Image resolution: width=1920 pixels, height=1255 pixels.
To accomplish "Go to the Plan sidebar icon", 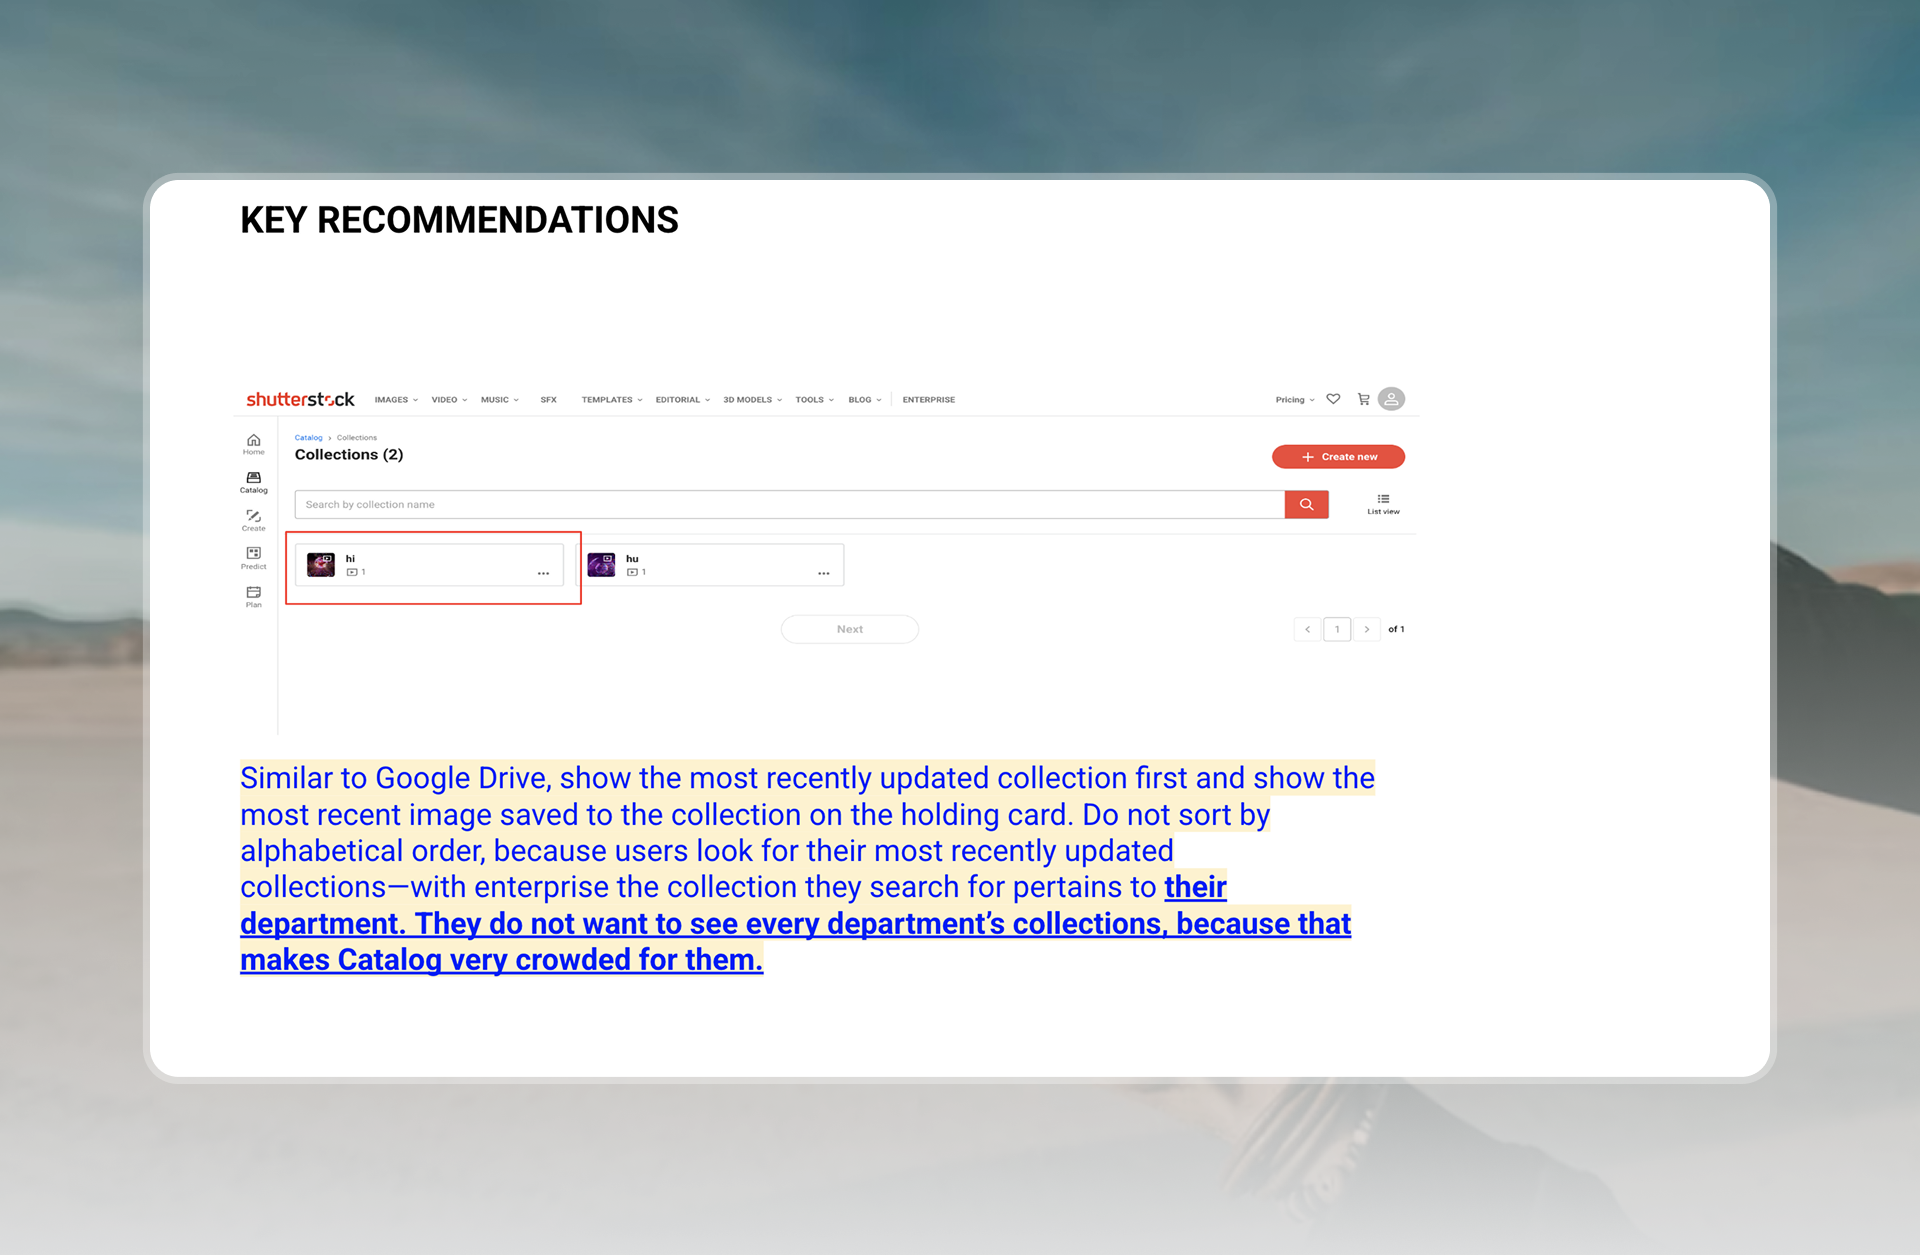I will tap(254, 595).
